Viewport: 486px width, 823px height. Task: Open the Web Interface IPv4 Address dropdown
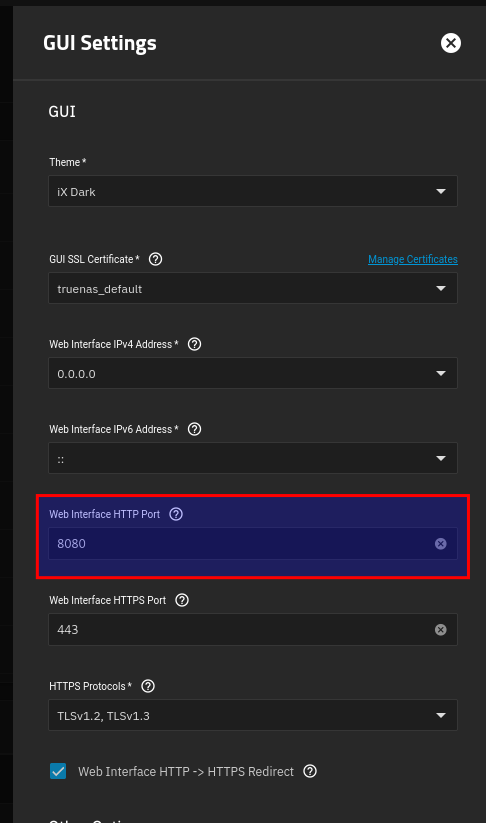click(x=252, y=373)
